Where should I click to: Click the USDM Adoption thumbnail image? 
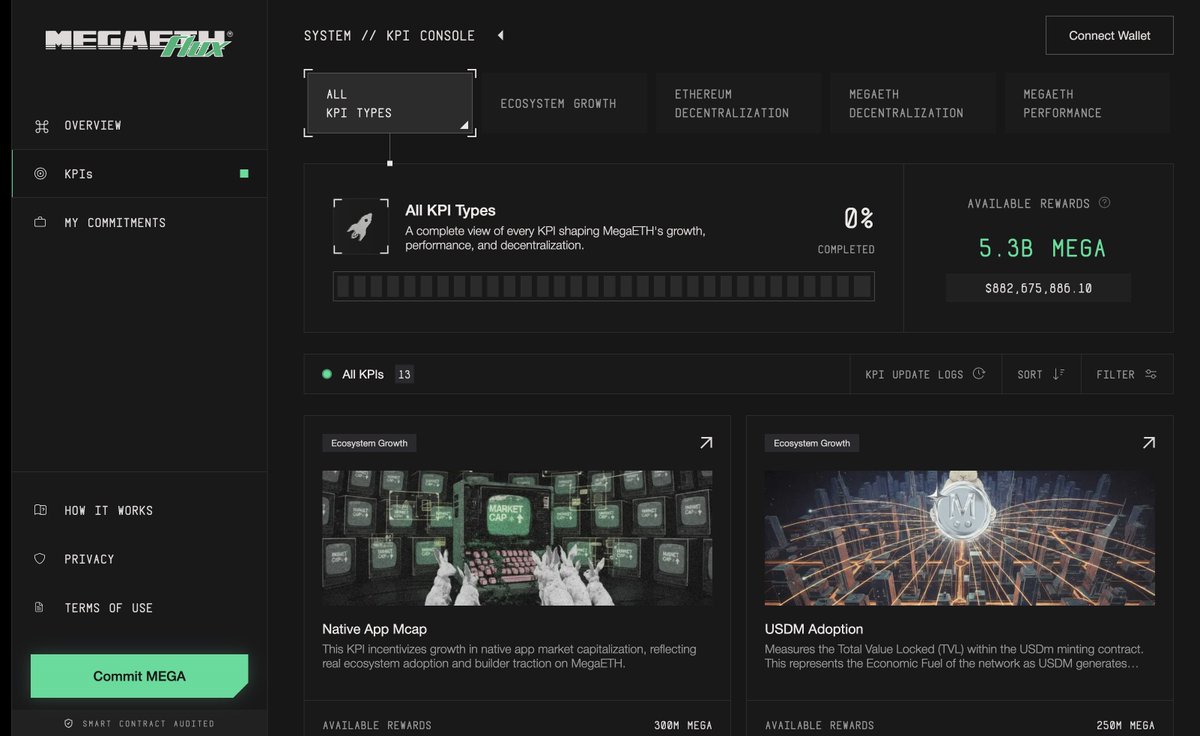[960, 538]
